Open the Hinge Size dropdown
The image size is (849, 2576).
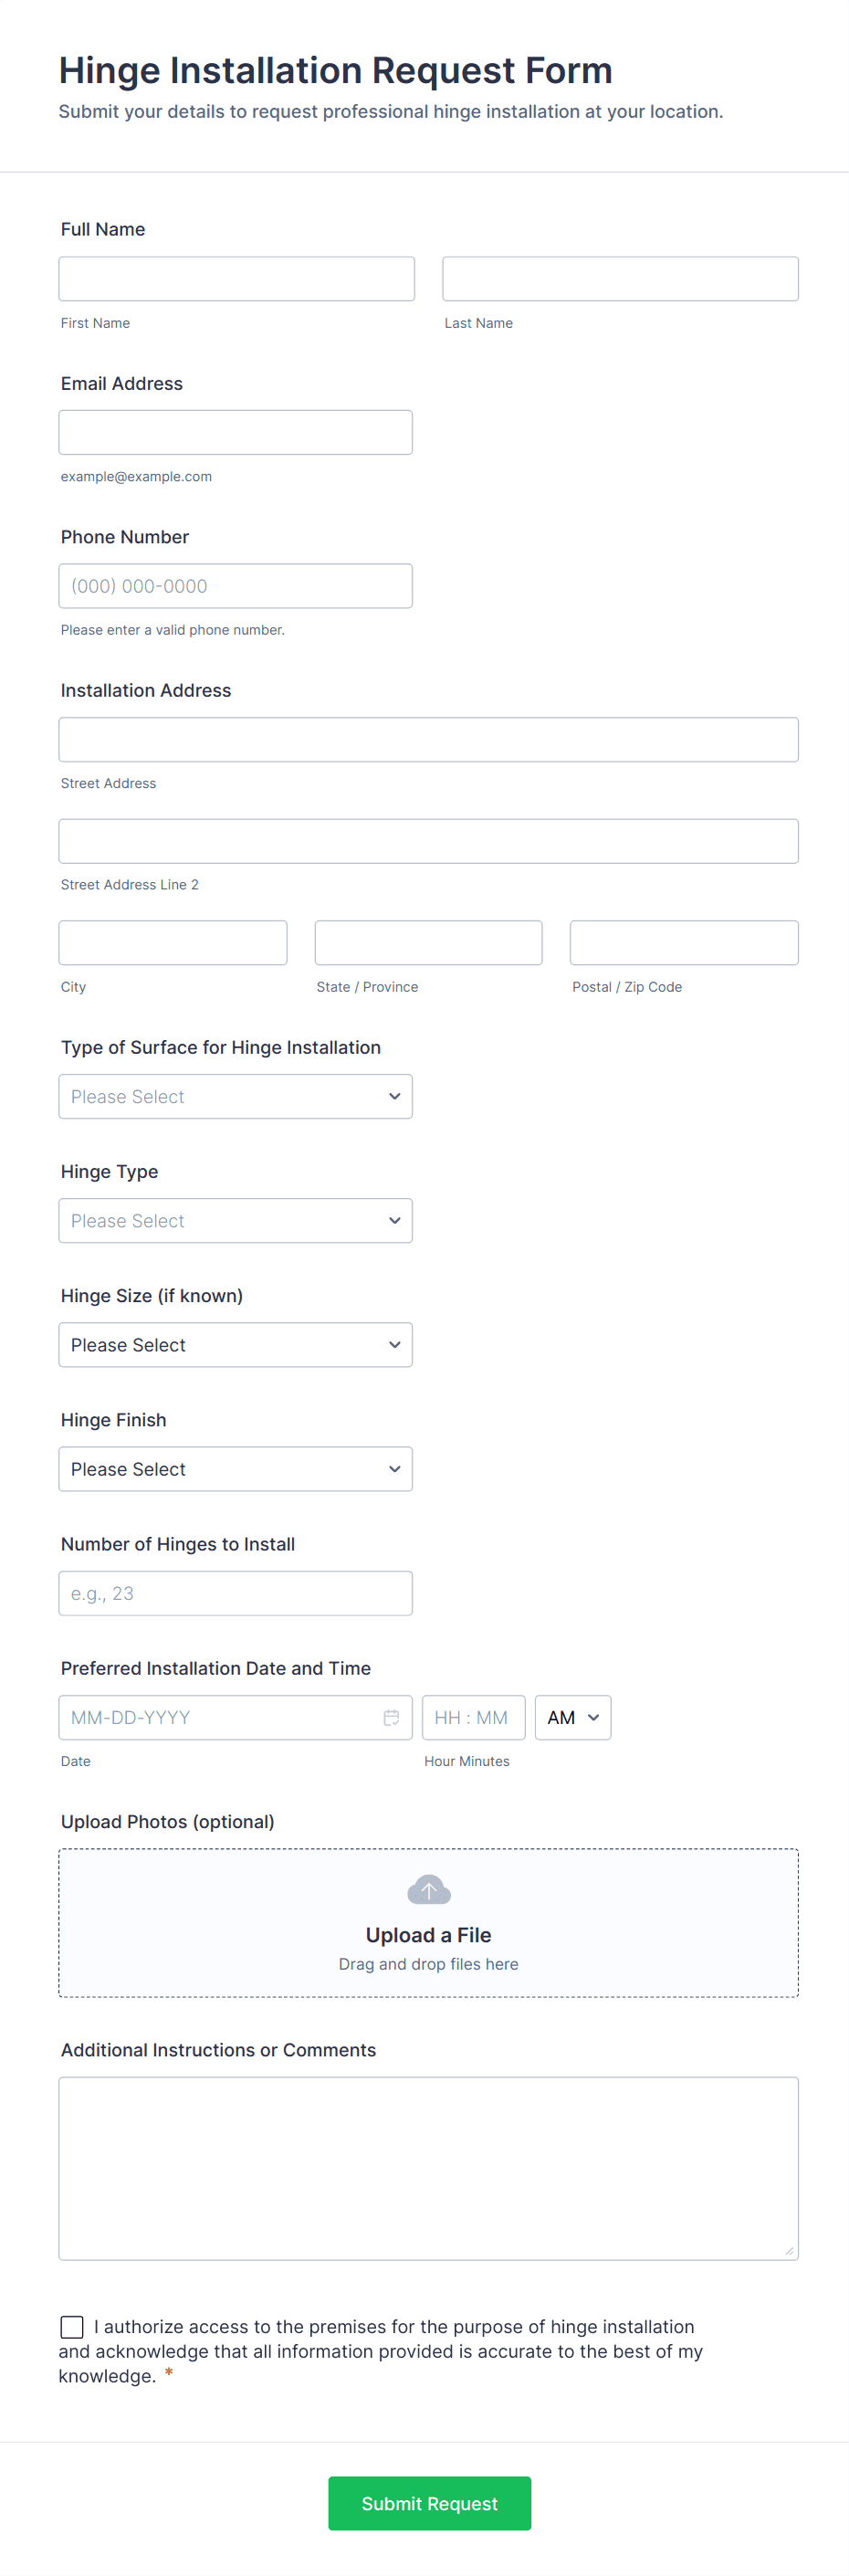pyautogui.click(x=235, y=1344)
